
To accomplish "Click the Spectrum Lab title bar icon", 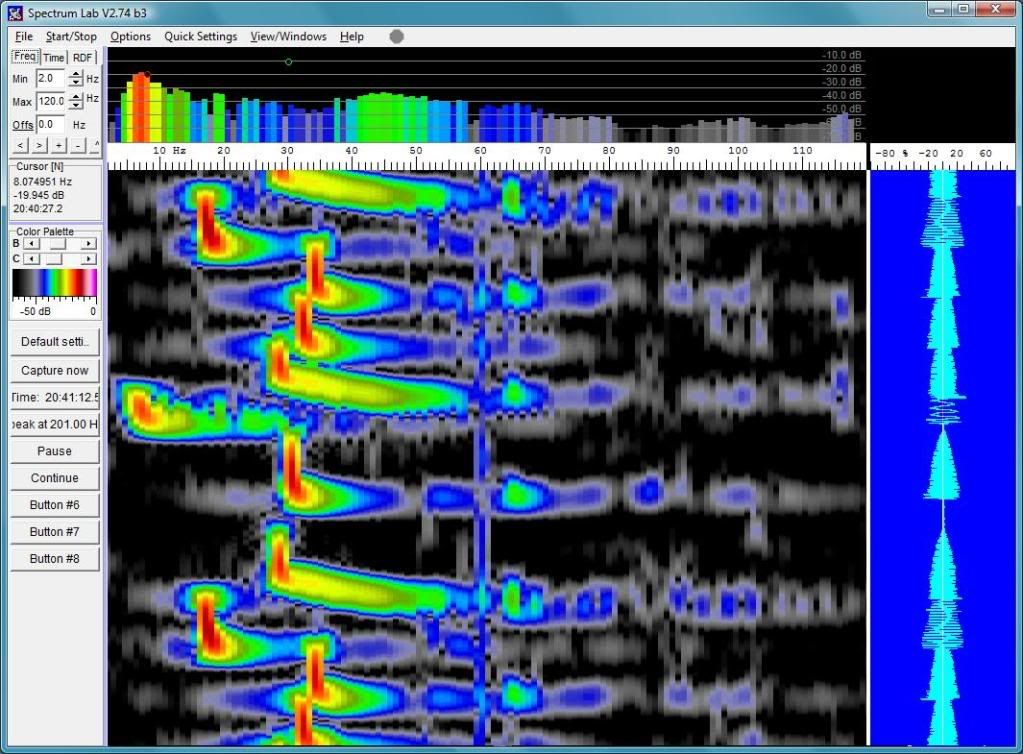I will (14, 12).
